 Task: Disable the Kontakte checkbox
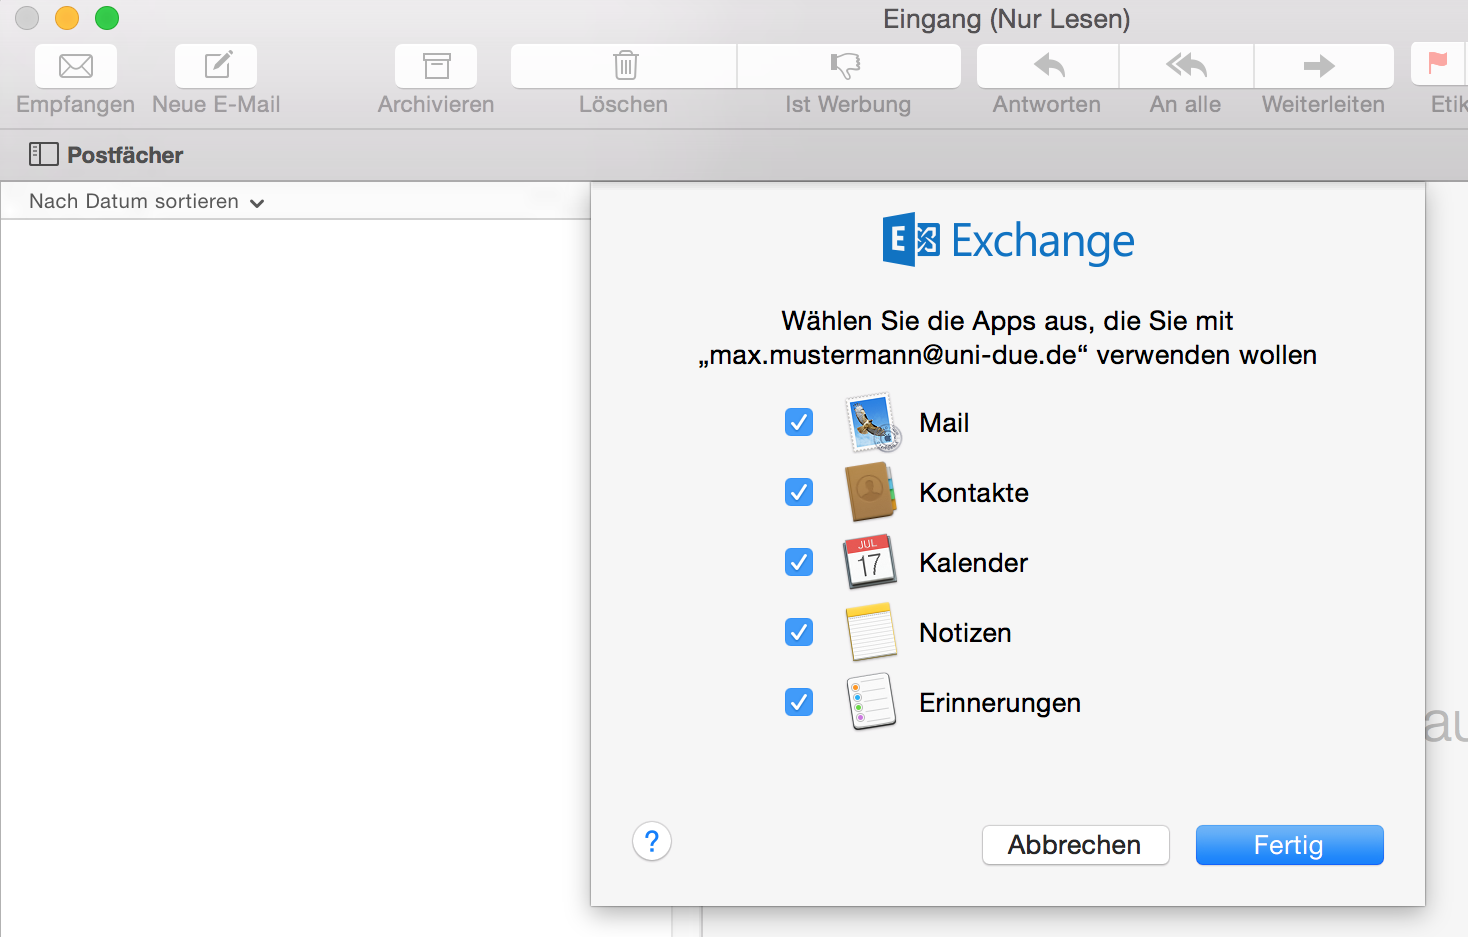point(798,492)
